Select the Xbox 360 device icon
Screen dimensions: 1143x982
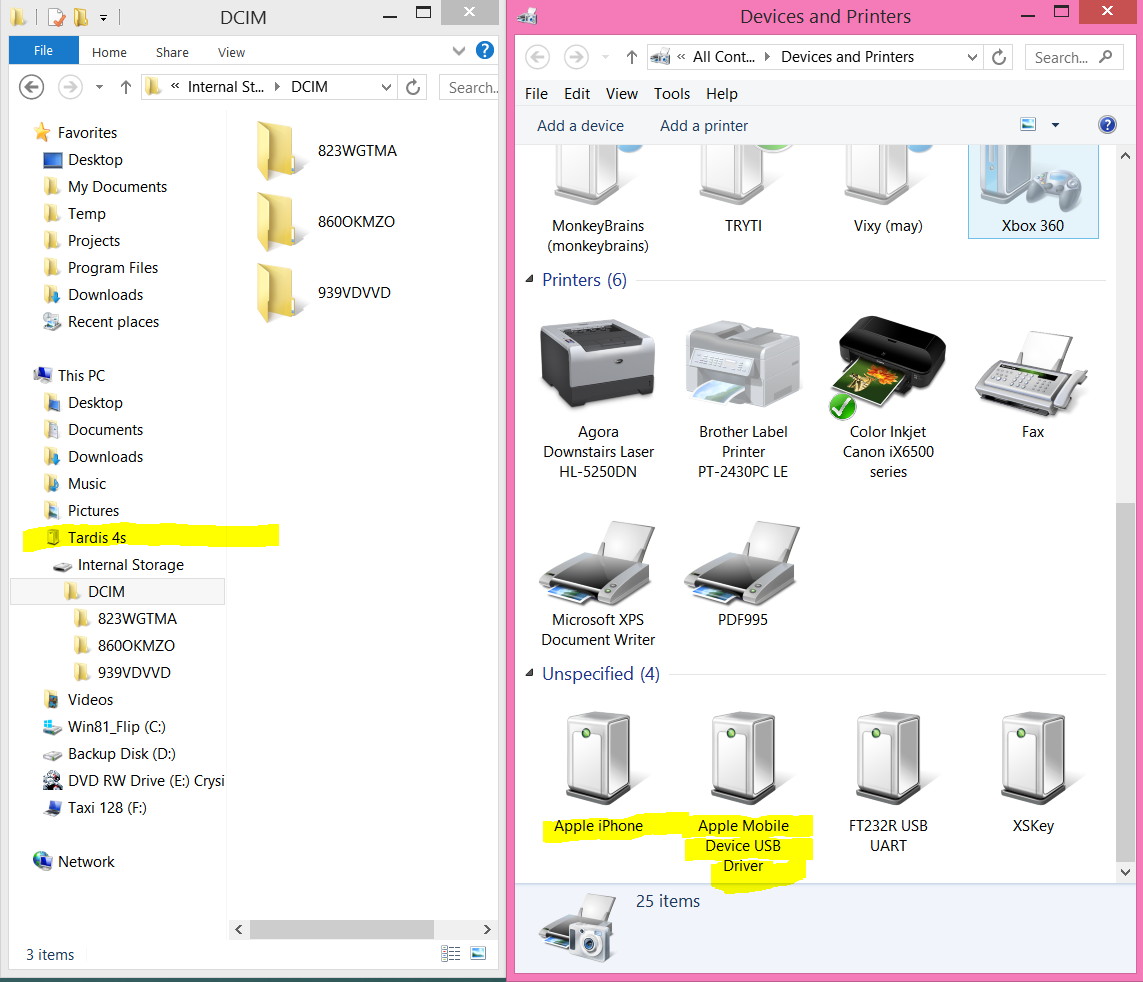[x=1032, y=176]
